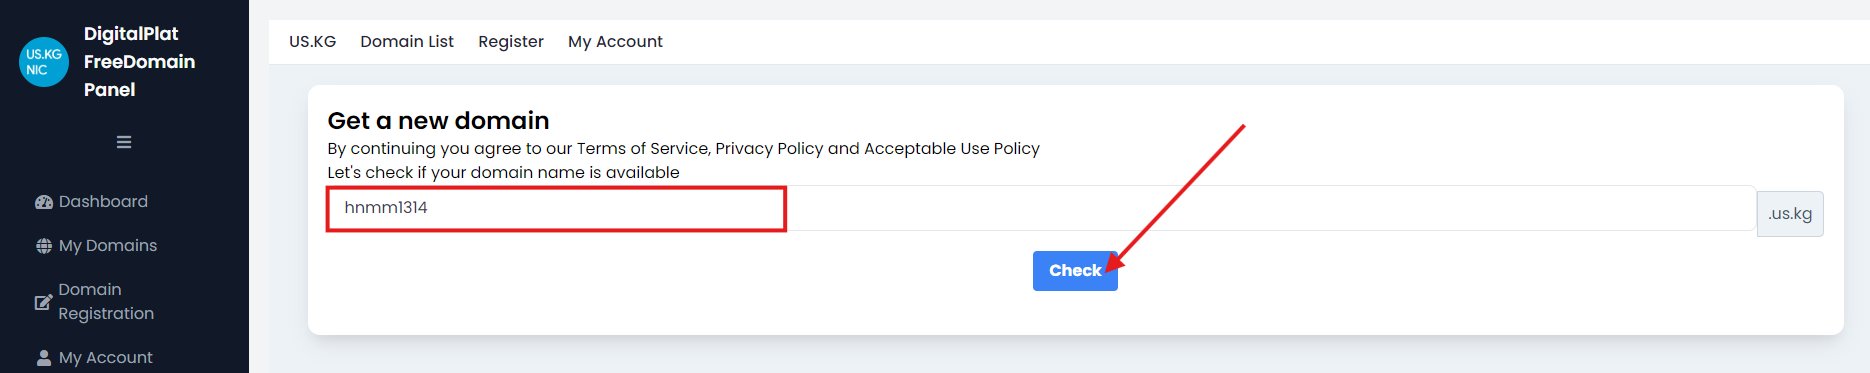This screenshot has height=373, width=1870.
Task: Click the Domain Registration pencil icon
Action: [x=43, y=302]
